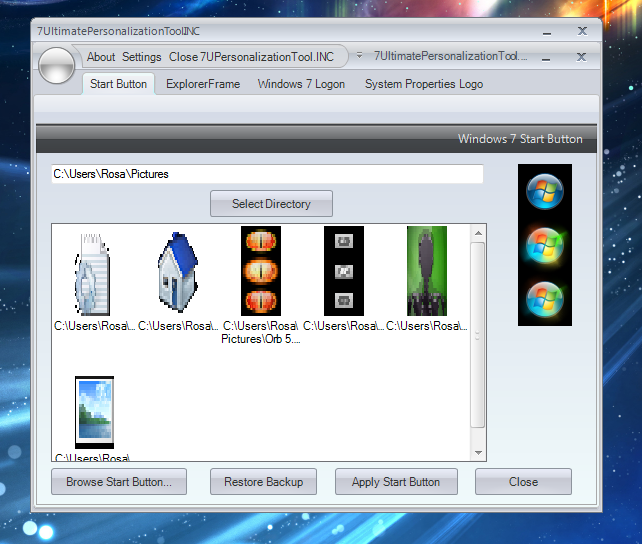This screenshot has height=544, width=642.
Task: Switch to the Start Button tab
Action: (x=118, y=84)
